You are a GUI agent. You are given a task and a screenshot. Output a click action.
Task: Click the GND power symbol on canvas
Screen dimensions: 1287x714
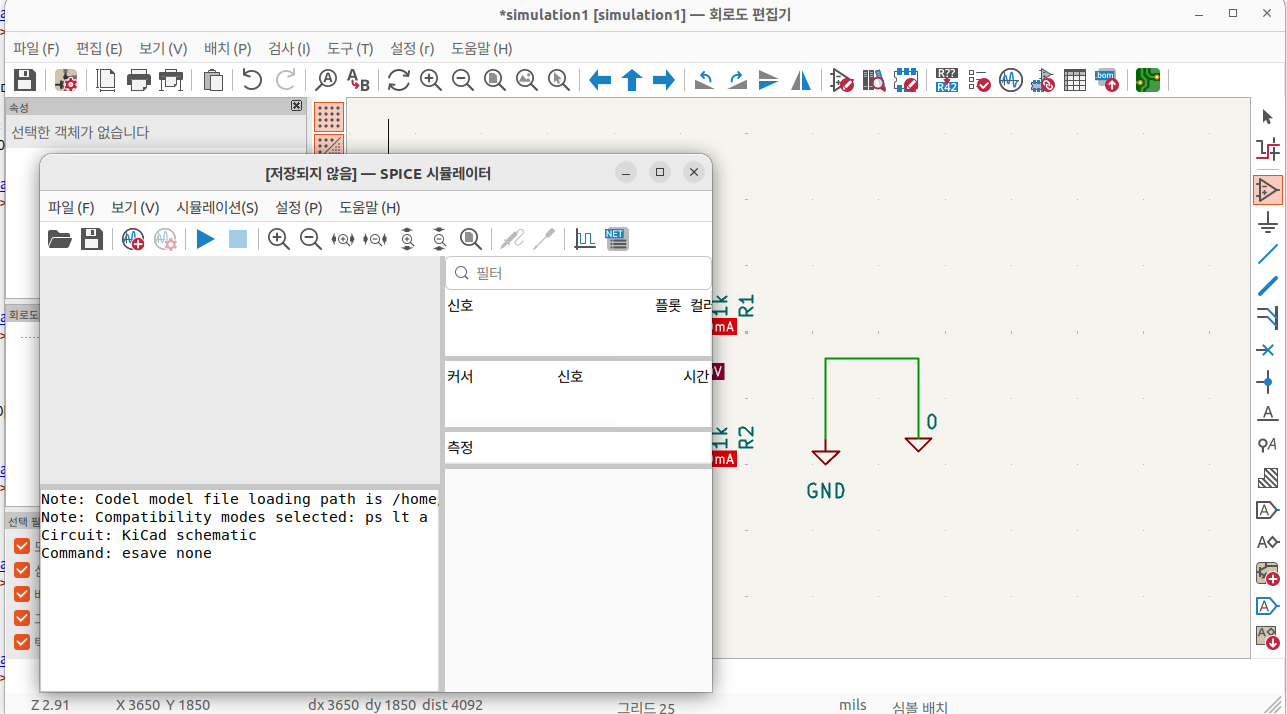point(825,457)
